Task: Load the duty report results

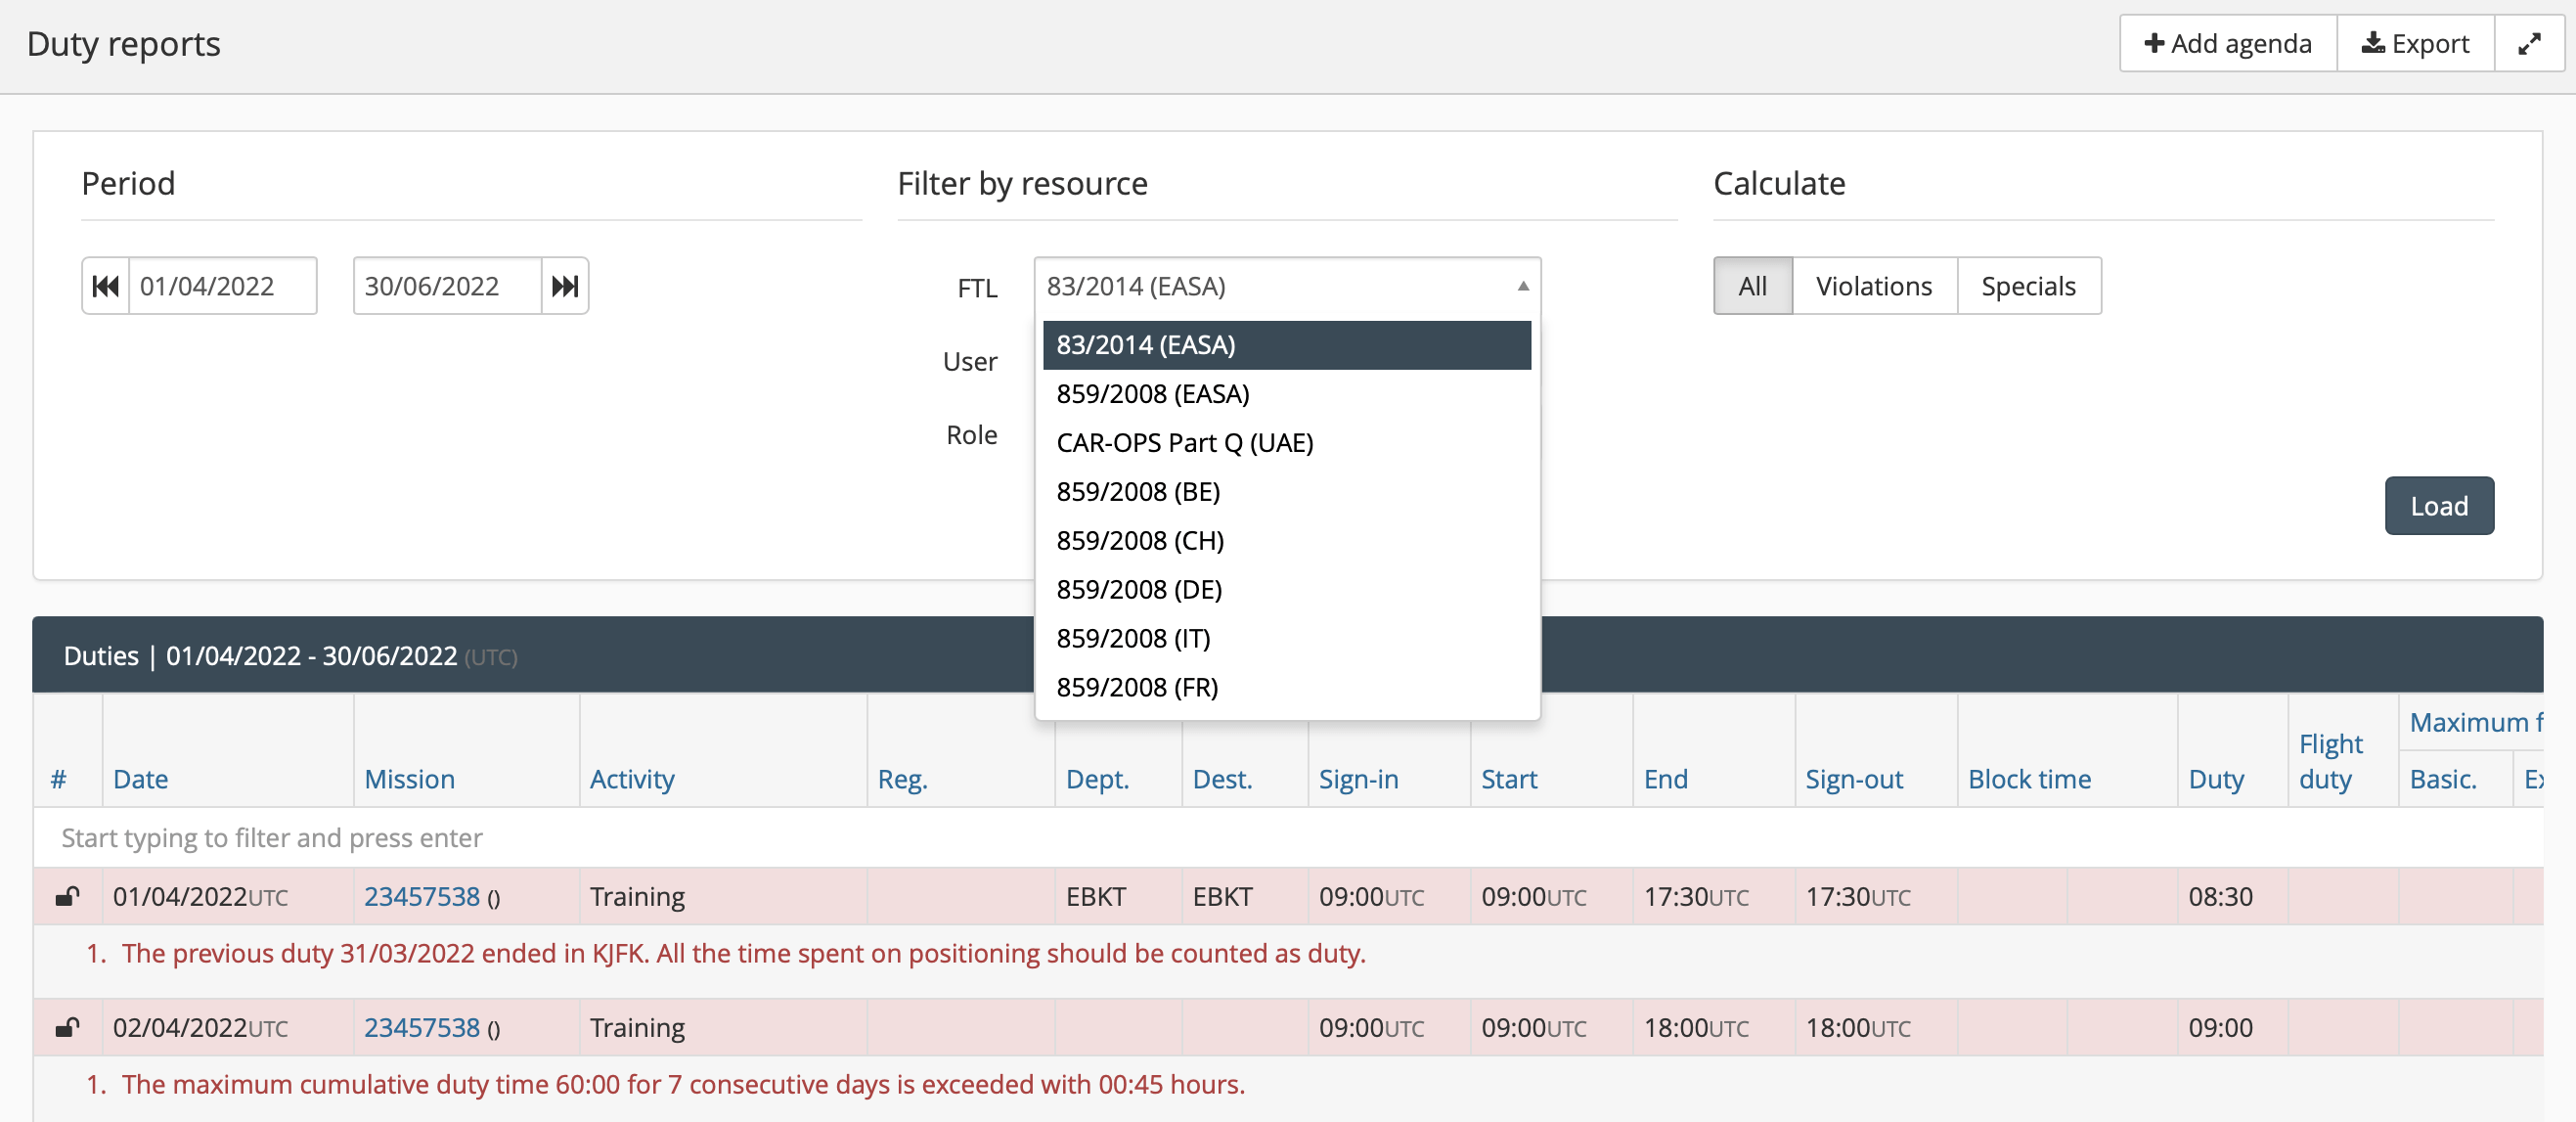Action: pos(2438,506)
